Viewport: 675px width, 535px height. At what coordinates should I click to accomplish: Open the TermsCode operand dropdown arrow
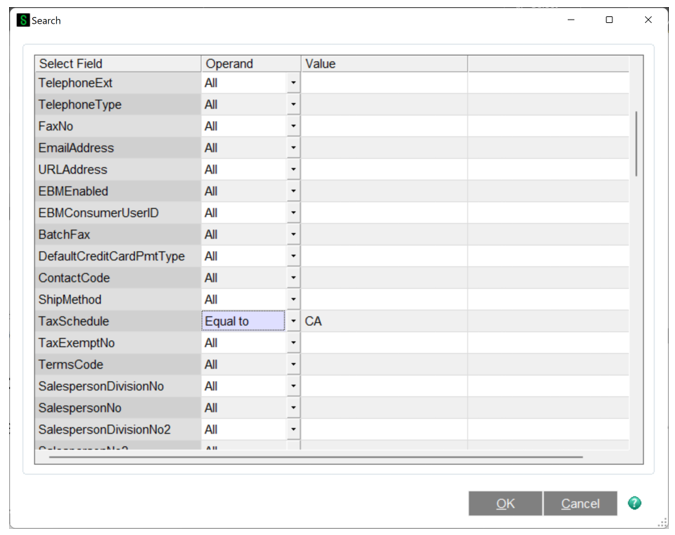click(294, 364)
